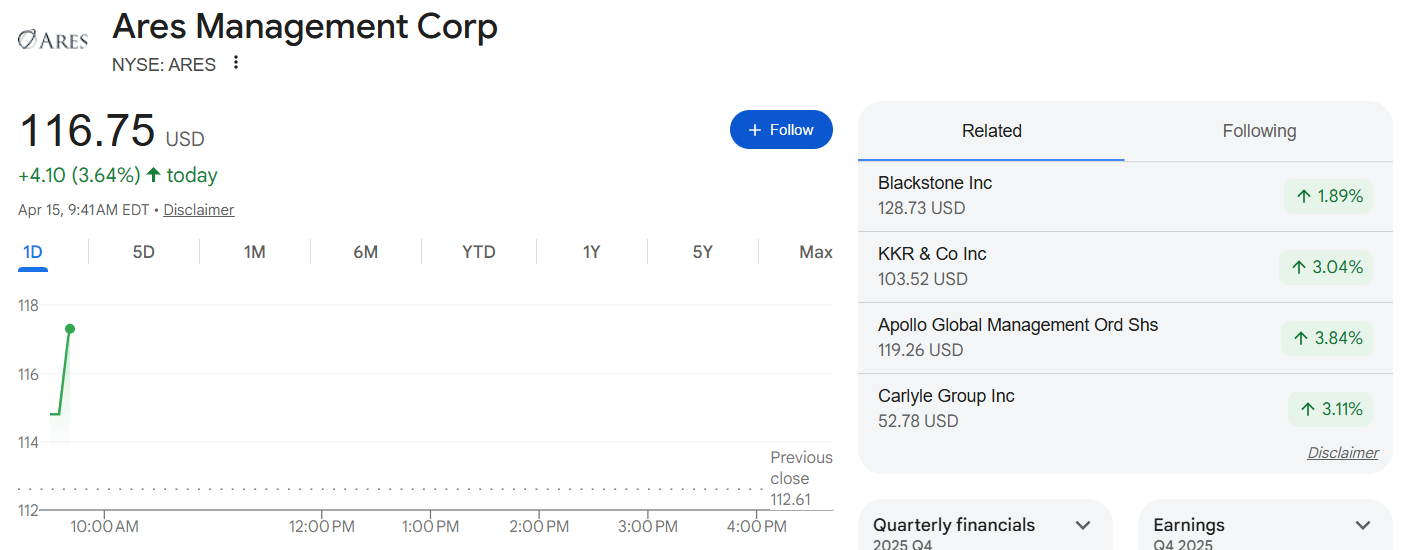Show the 5D chart range

click(x=144, y=252)
